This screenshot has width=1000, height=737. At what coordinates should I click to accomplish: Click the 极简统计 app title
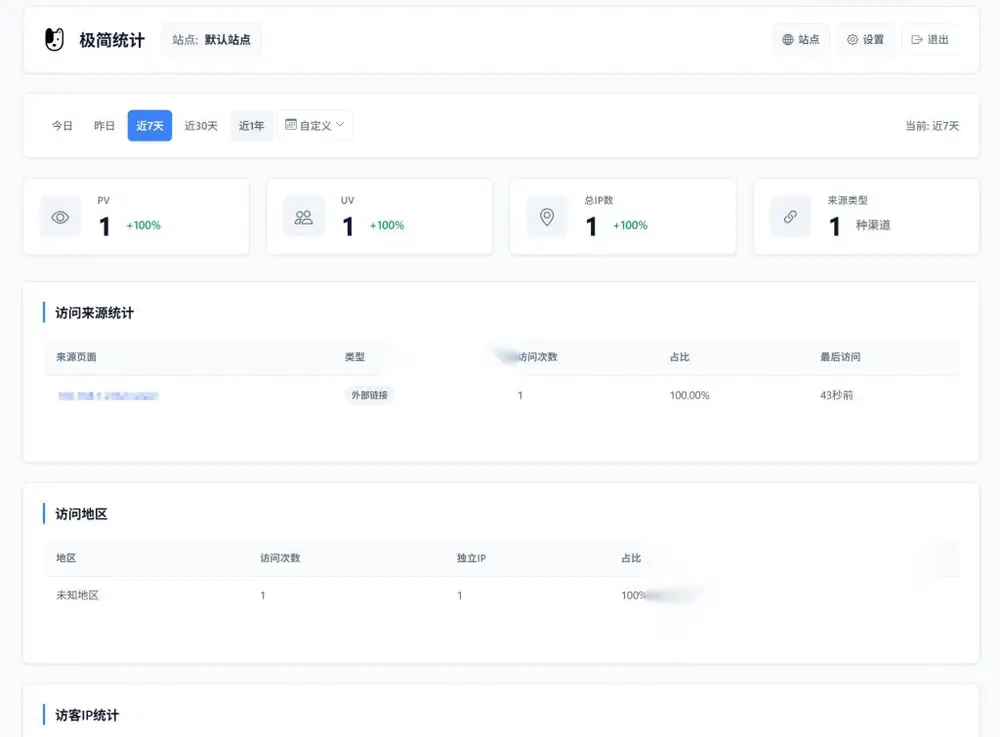[x=112, y=40]
